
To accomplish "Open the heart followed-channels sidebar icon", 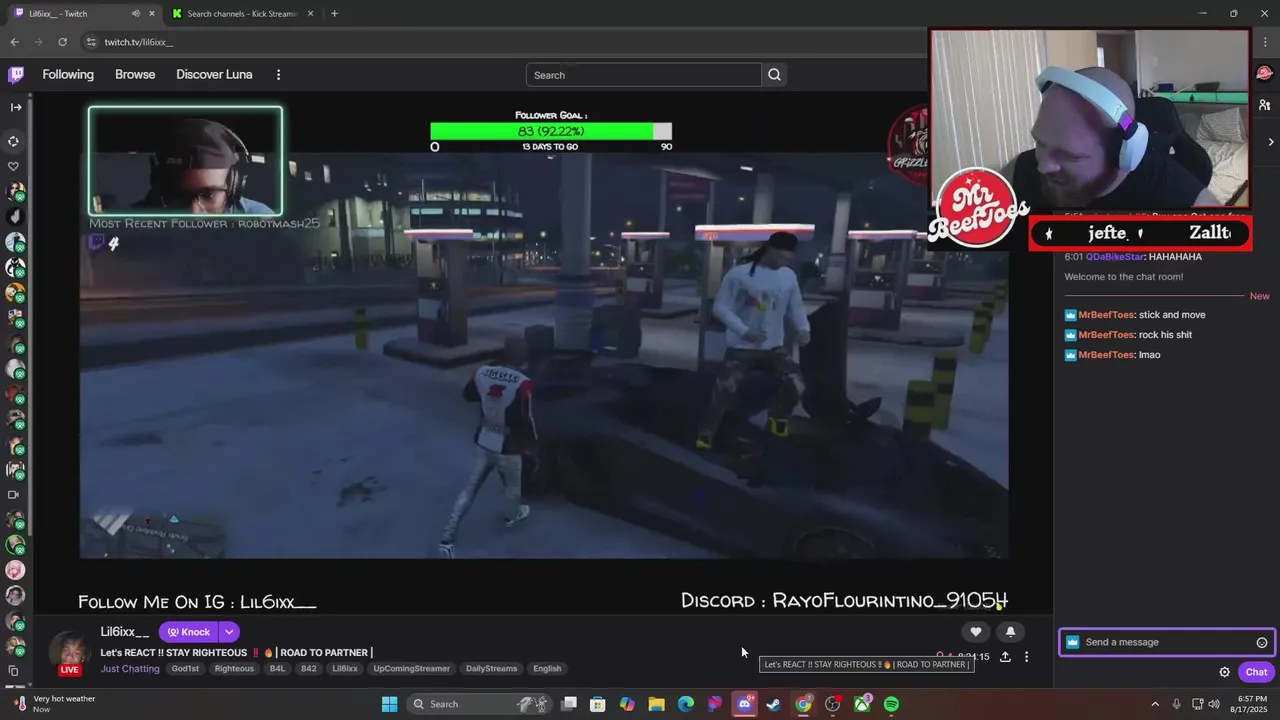I will point(14,166).
